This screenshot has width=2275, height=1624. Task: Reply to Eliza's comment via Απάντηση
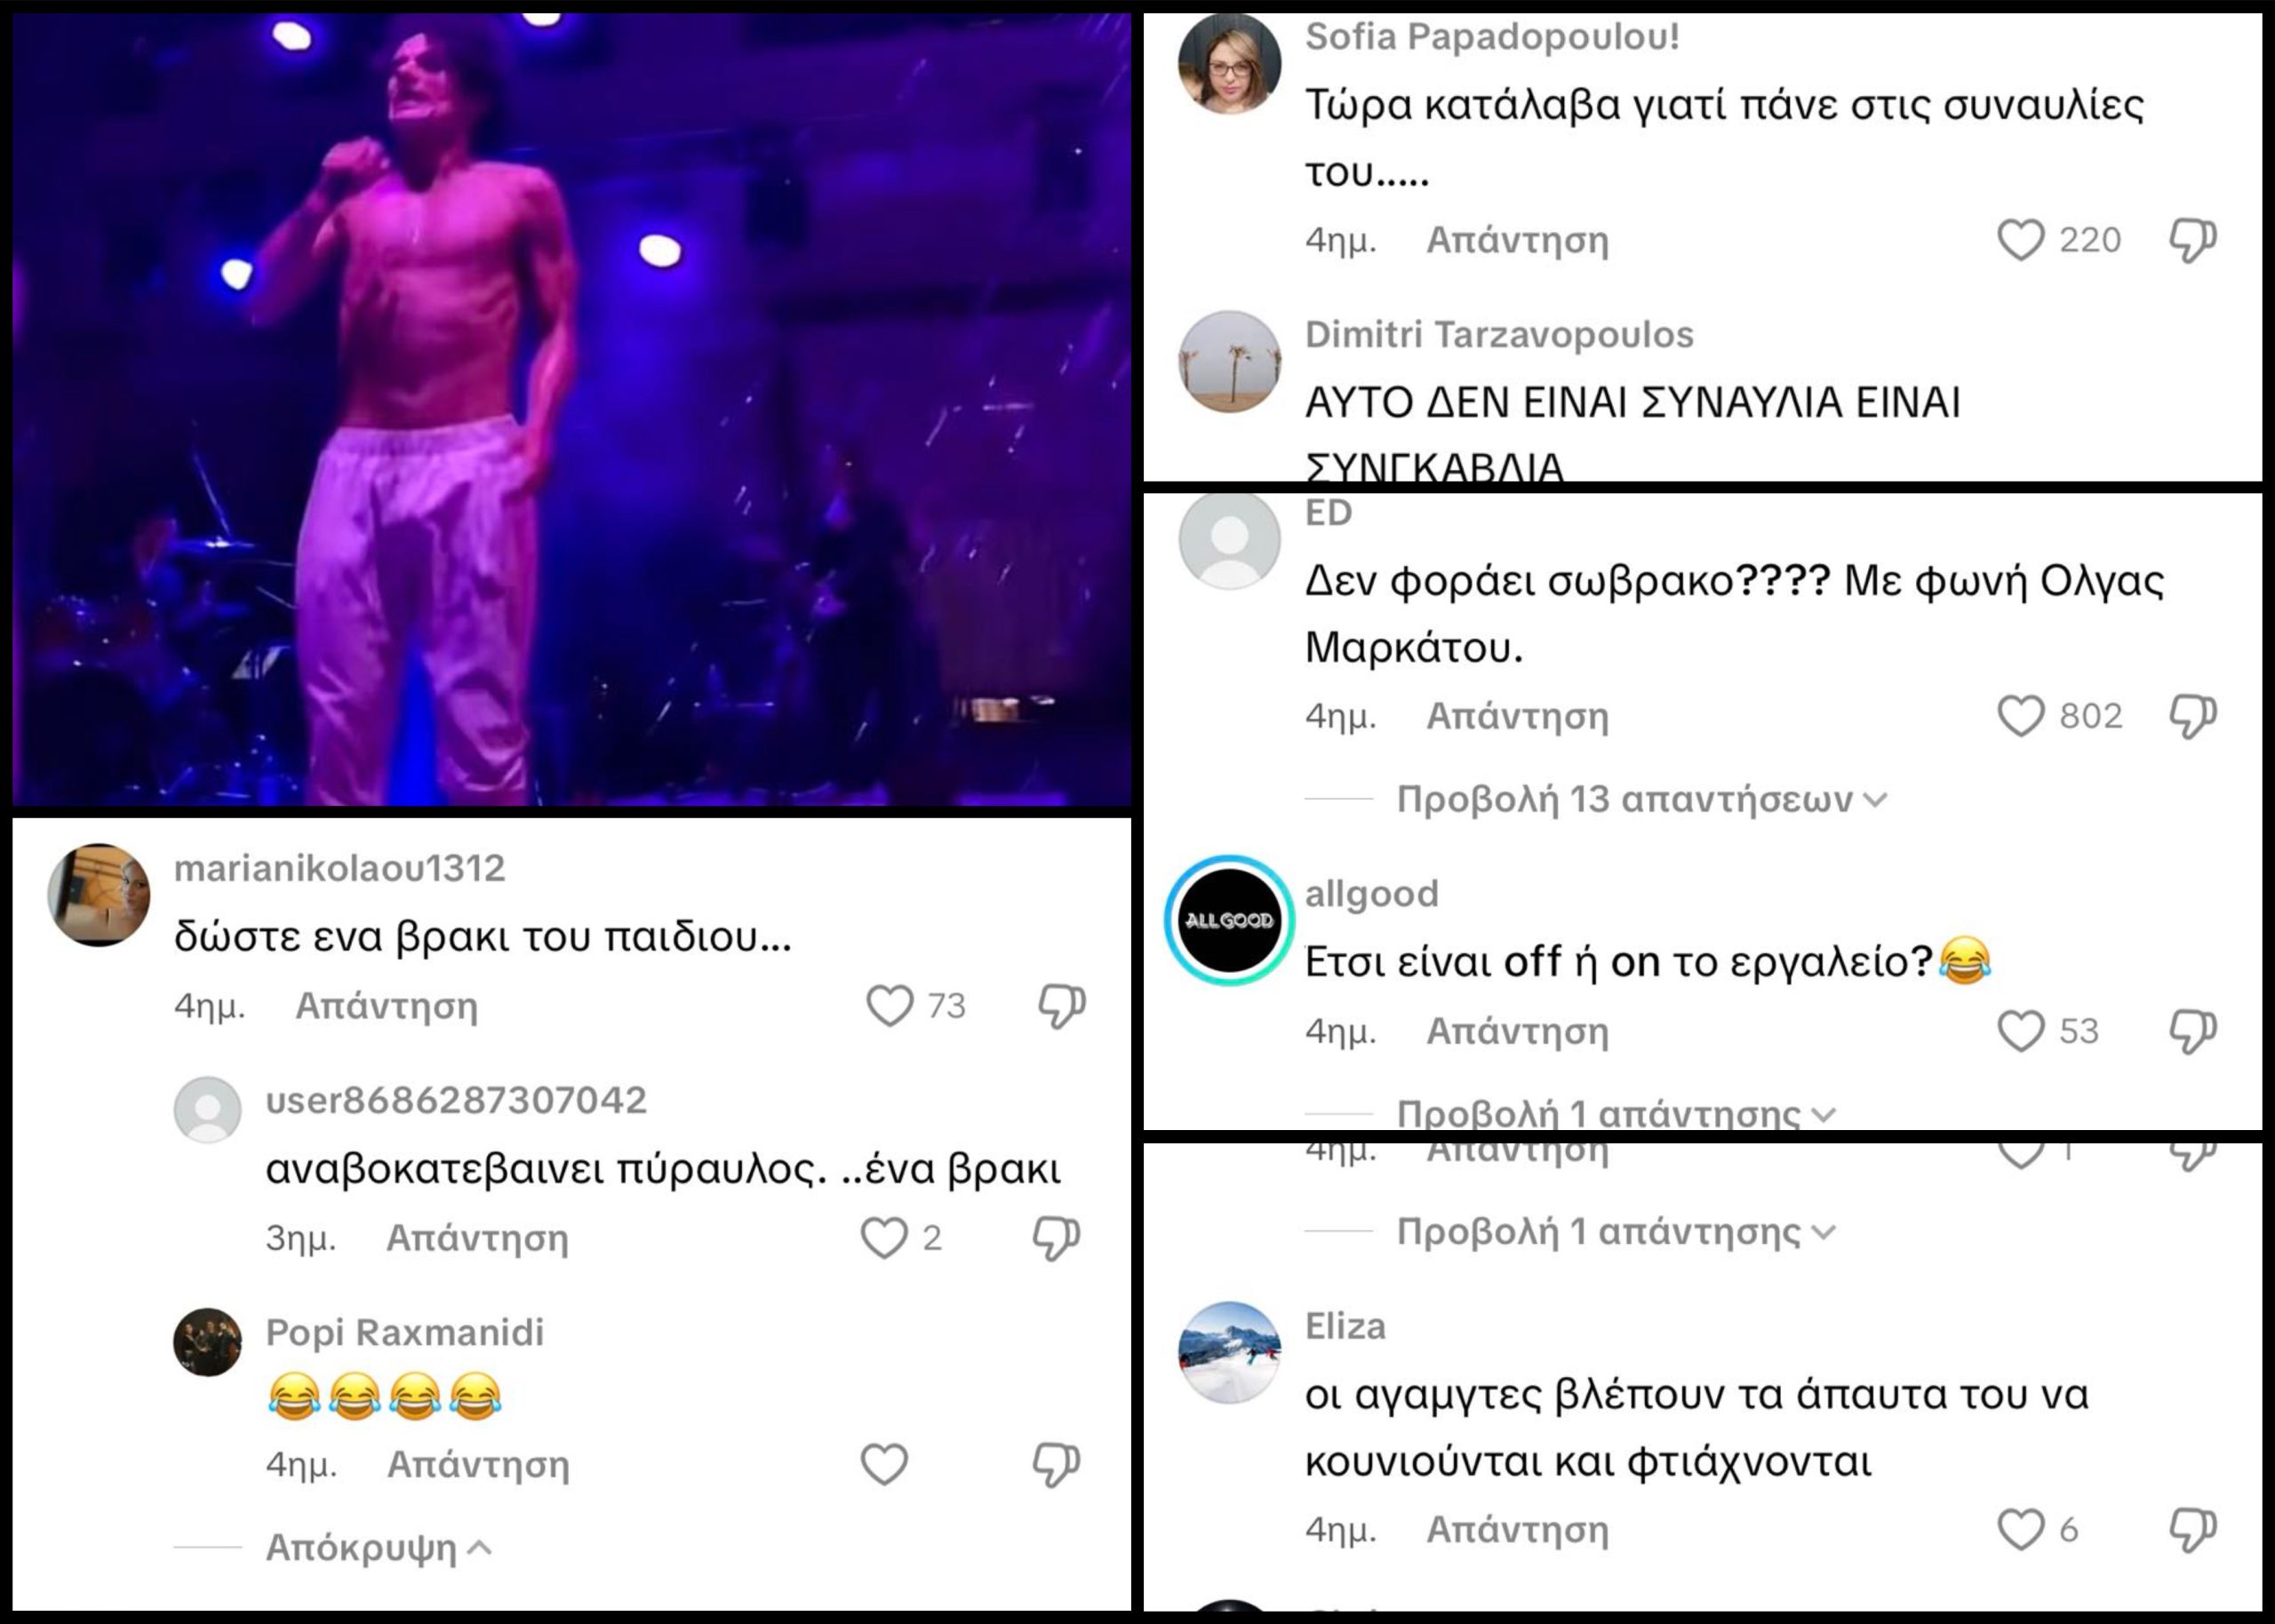point(1517,1530)
